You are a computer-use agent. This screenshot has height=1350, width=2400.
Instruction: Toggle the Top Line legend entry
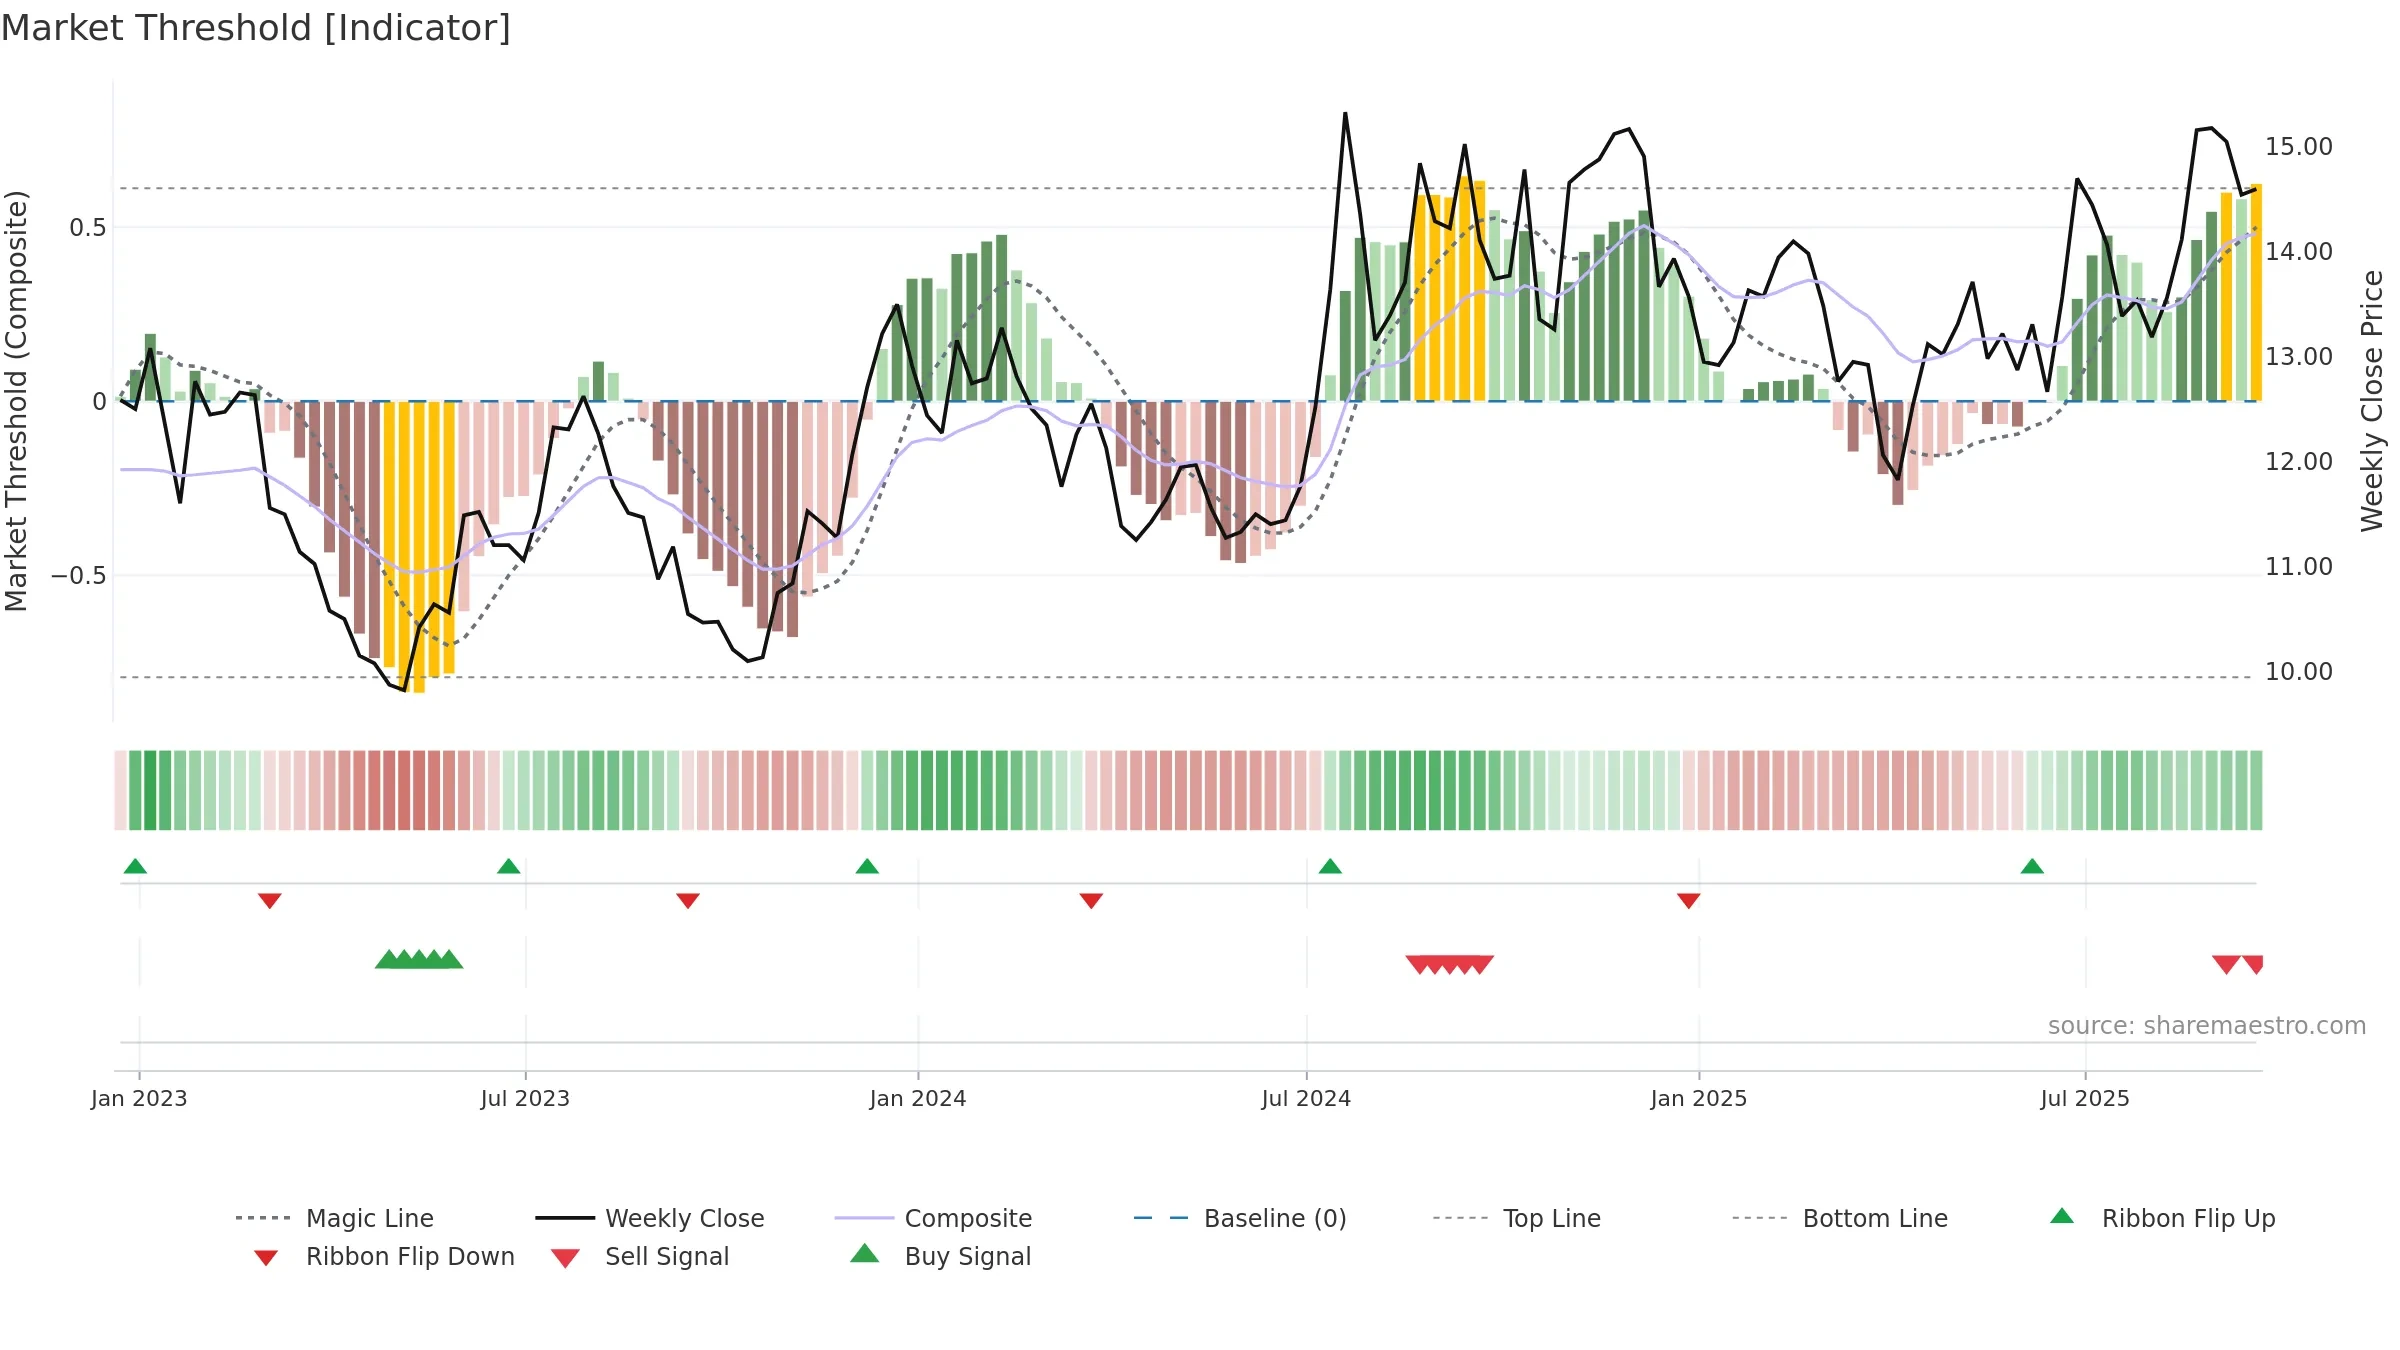point(1516,1218)
